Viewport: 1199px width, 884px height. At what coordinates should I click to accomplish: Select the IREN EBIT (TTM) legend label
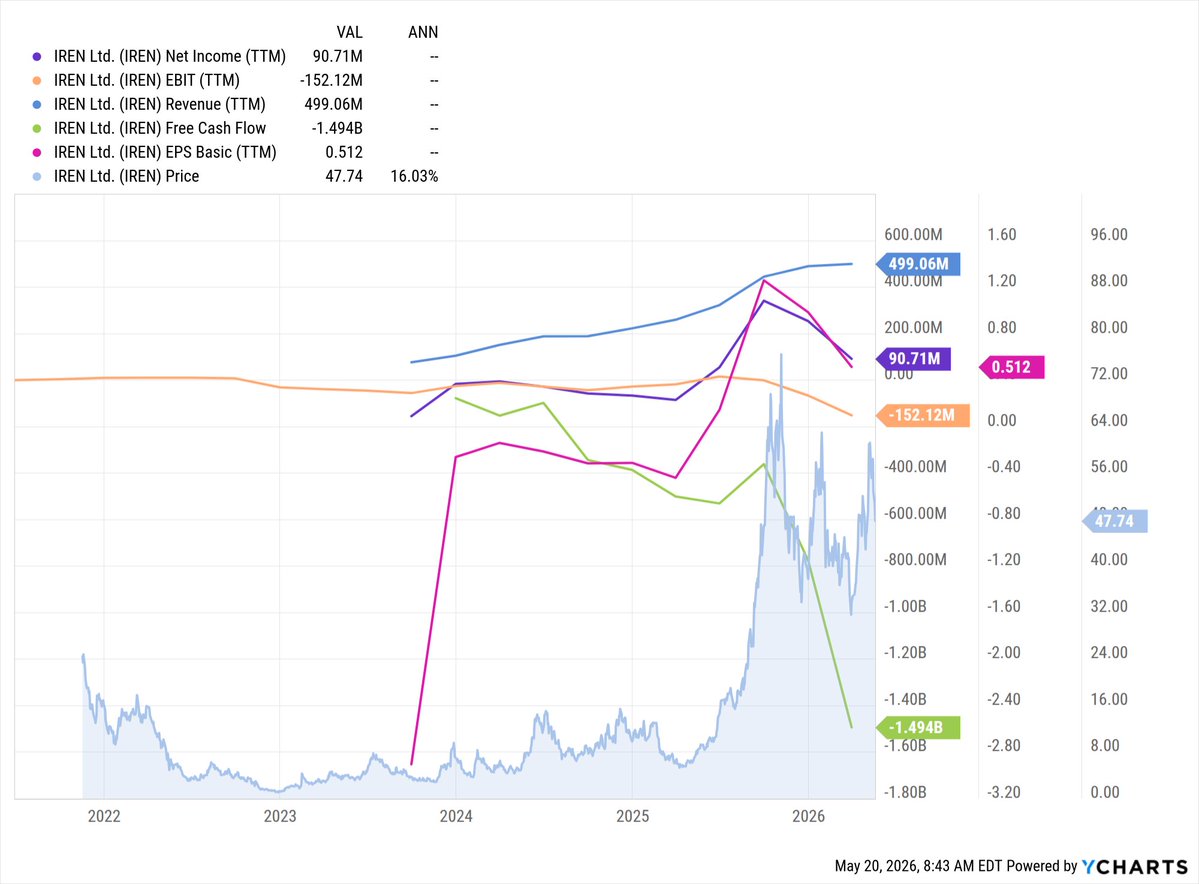tap(147, 80)
